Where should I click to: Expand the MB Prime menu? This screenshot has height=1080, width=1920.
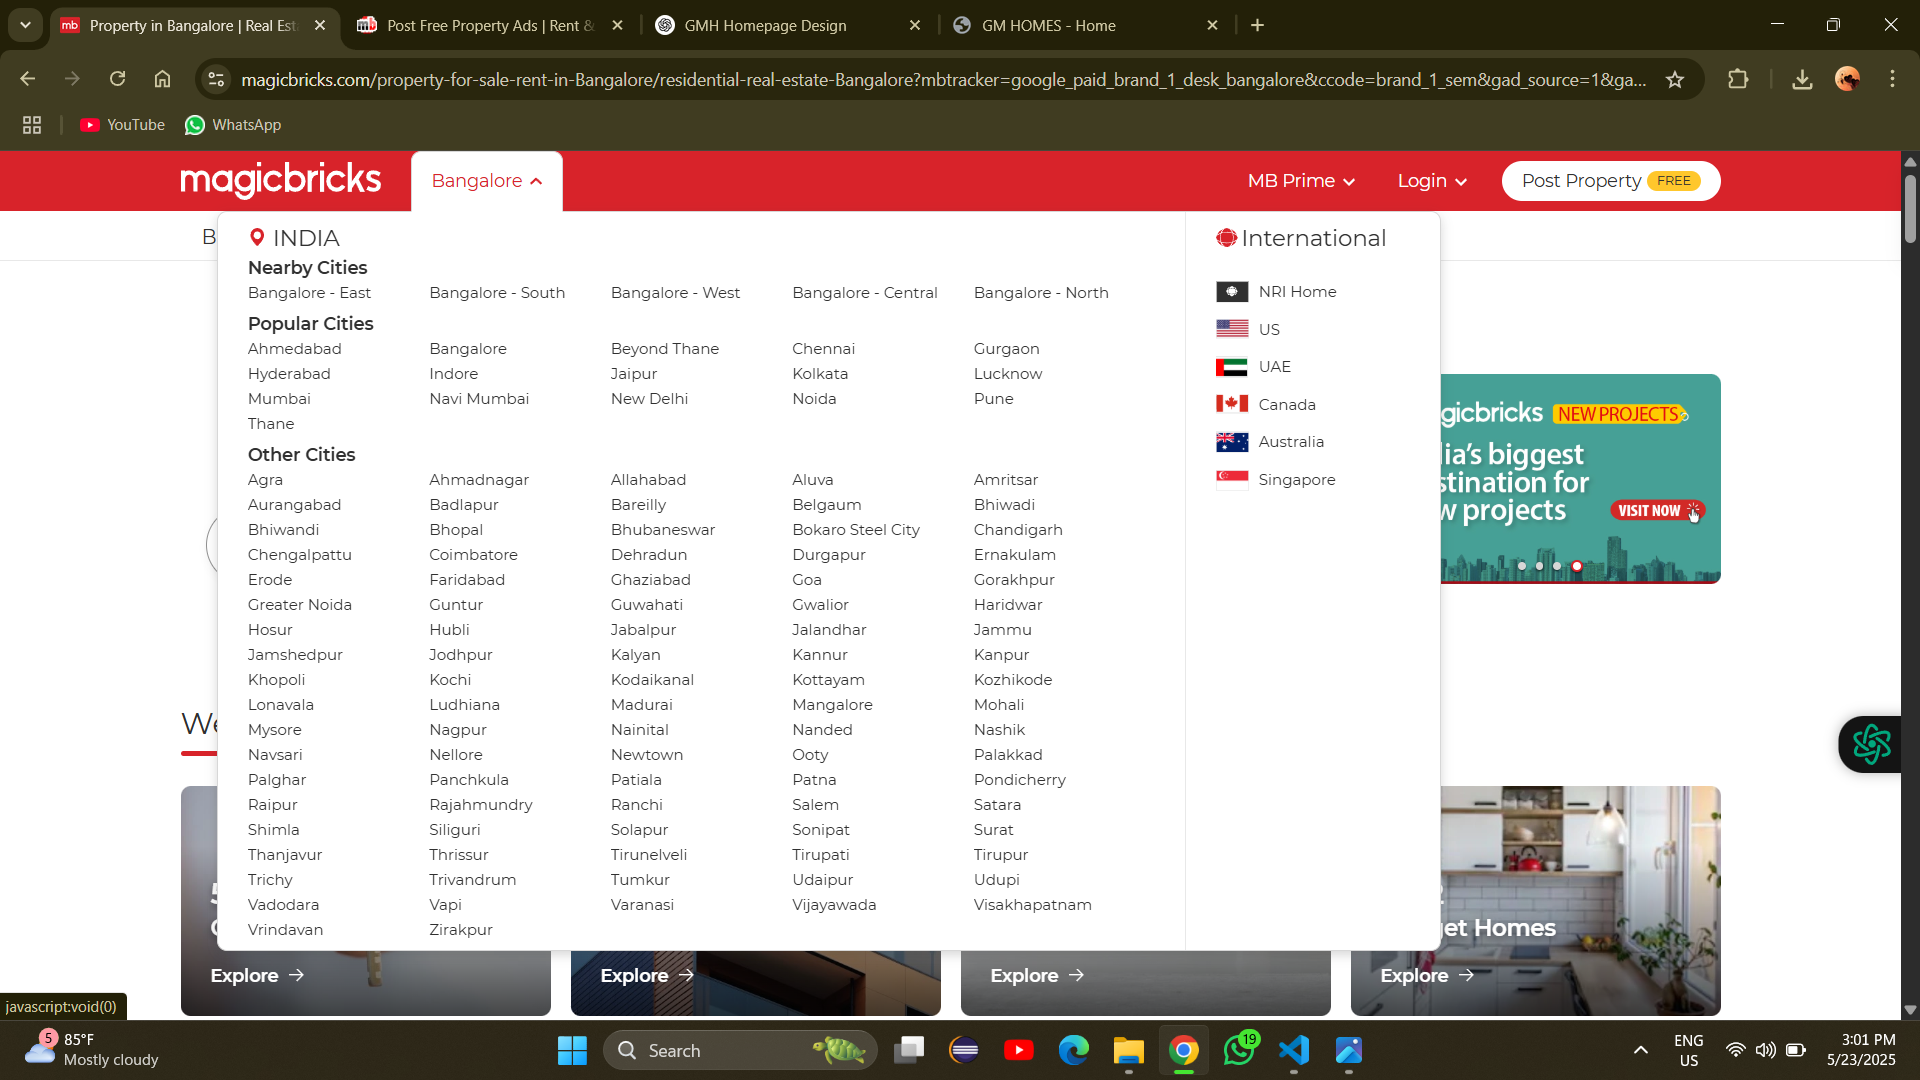pyautogui.click(x=1301, y=181)
